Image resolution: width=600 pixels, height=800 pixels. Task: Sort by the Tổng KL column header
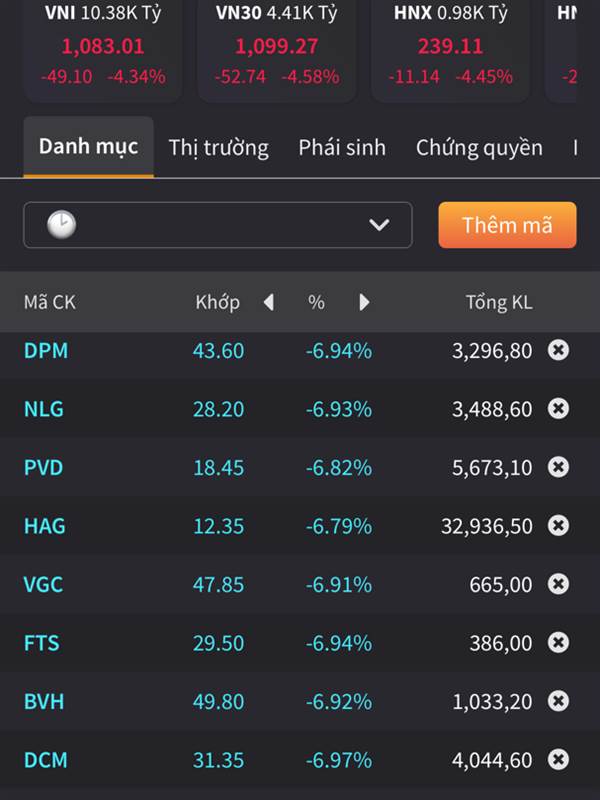tap(499, 303)
